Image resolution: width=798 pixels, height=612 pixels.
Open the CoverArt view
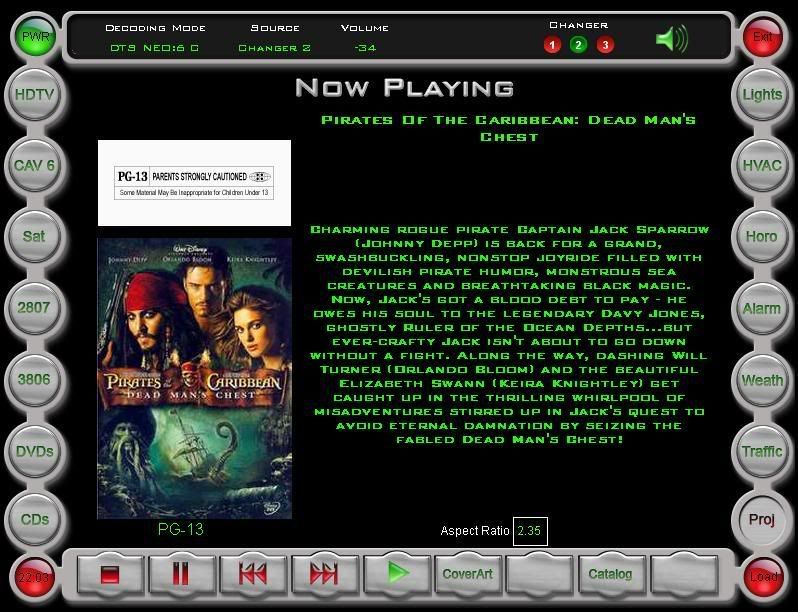467,574
